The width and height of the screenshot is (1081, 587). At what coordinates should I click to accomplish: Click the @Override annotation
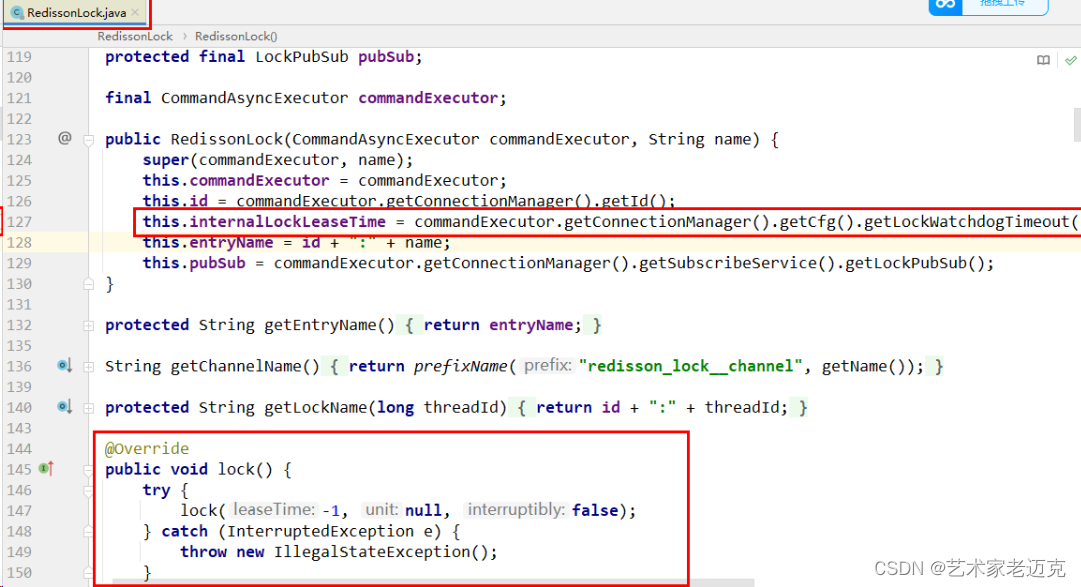coord(147,448)
